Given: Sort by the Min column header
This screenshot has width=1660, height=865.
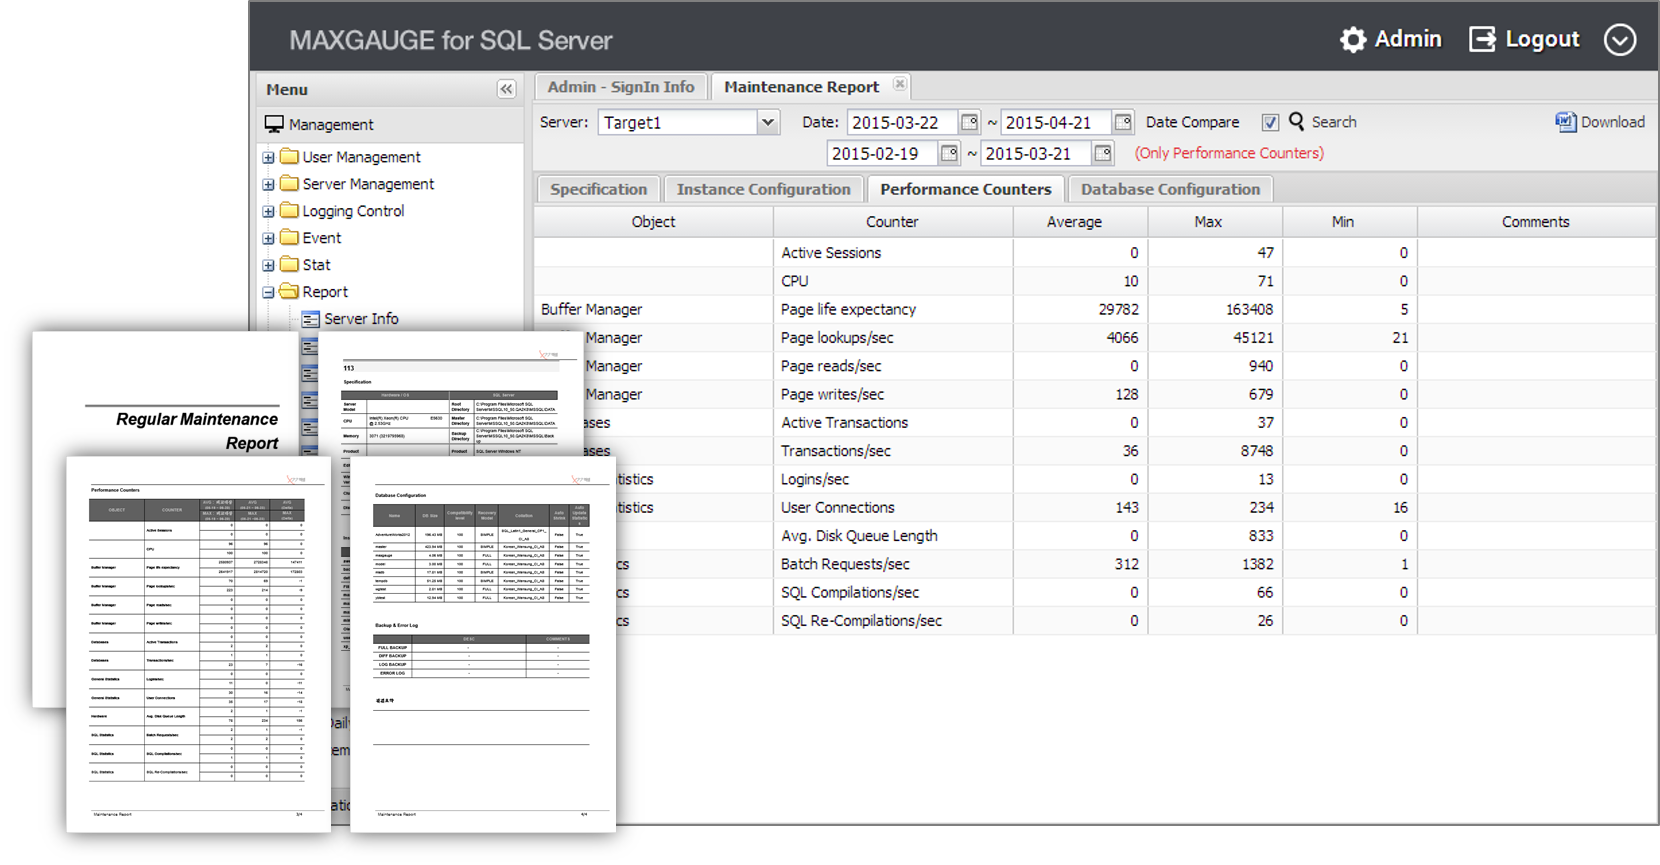Looking at the screenshot, I should 1349,222.
